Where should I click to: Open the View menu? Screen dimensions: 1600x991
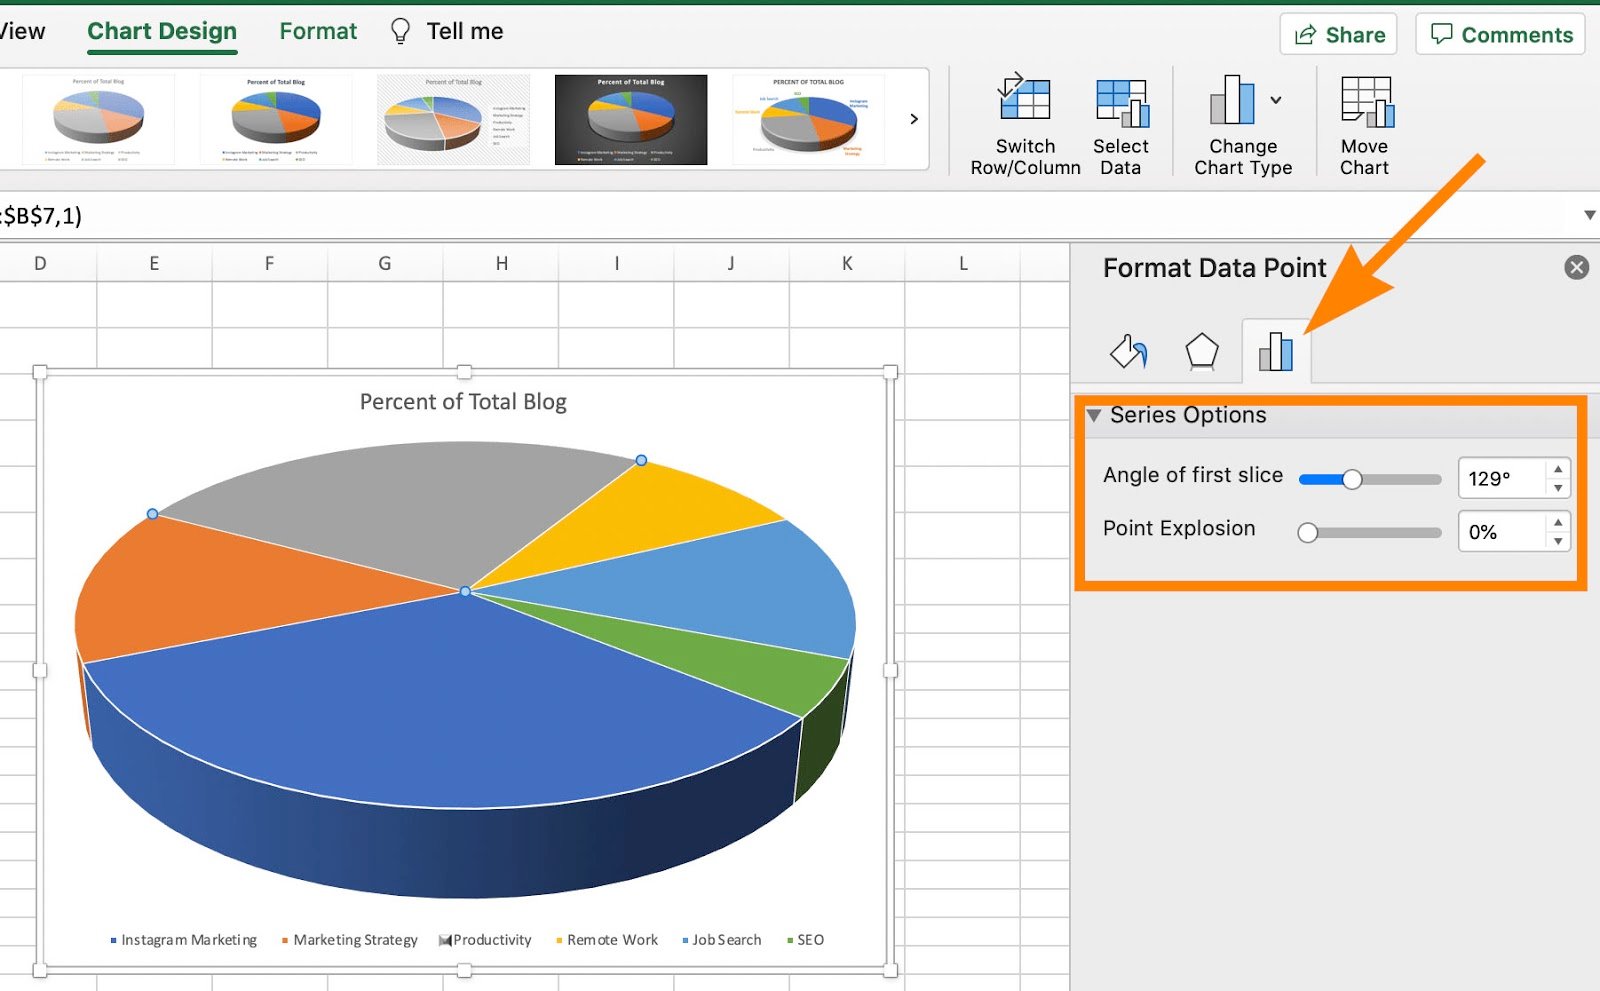[22, 31]
